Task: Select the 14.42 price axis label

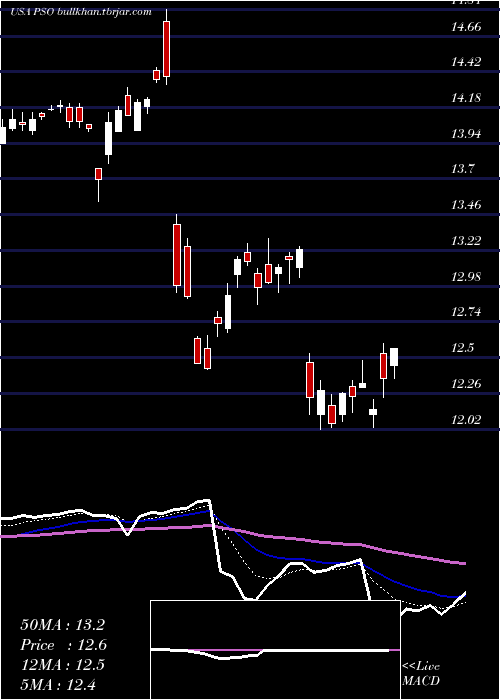Action: coord(466,62)
